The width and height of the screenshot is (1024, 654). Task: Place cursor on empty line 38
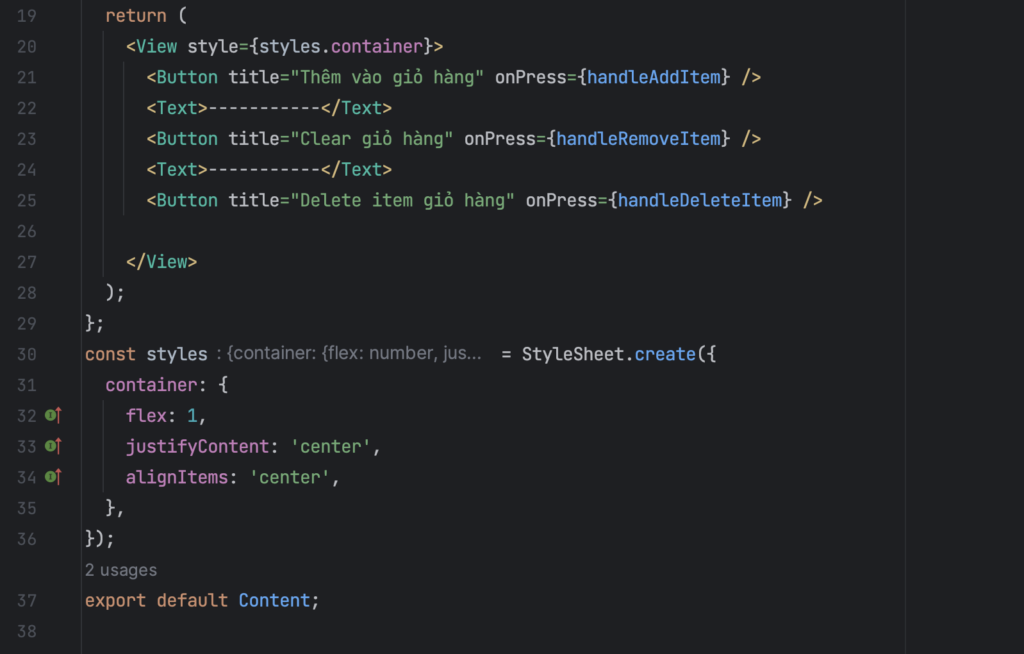tap(457, 630)
